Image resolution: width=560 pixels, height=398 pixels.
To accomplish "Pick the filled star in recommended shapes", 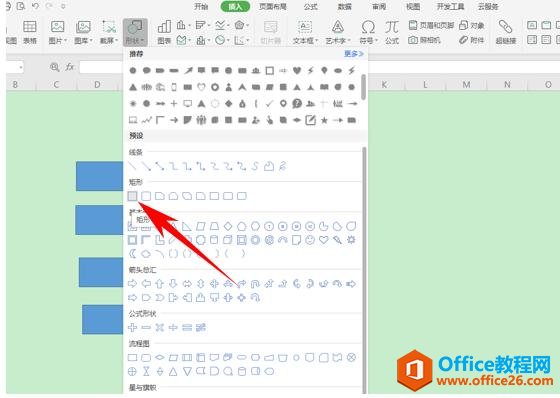I will 324,120.
